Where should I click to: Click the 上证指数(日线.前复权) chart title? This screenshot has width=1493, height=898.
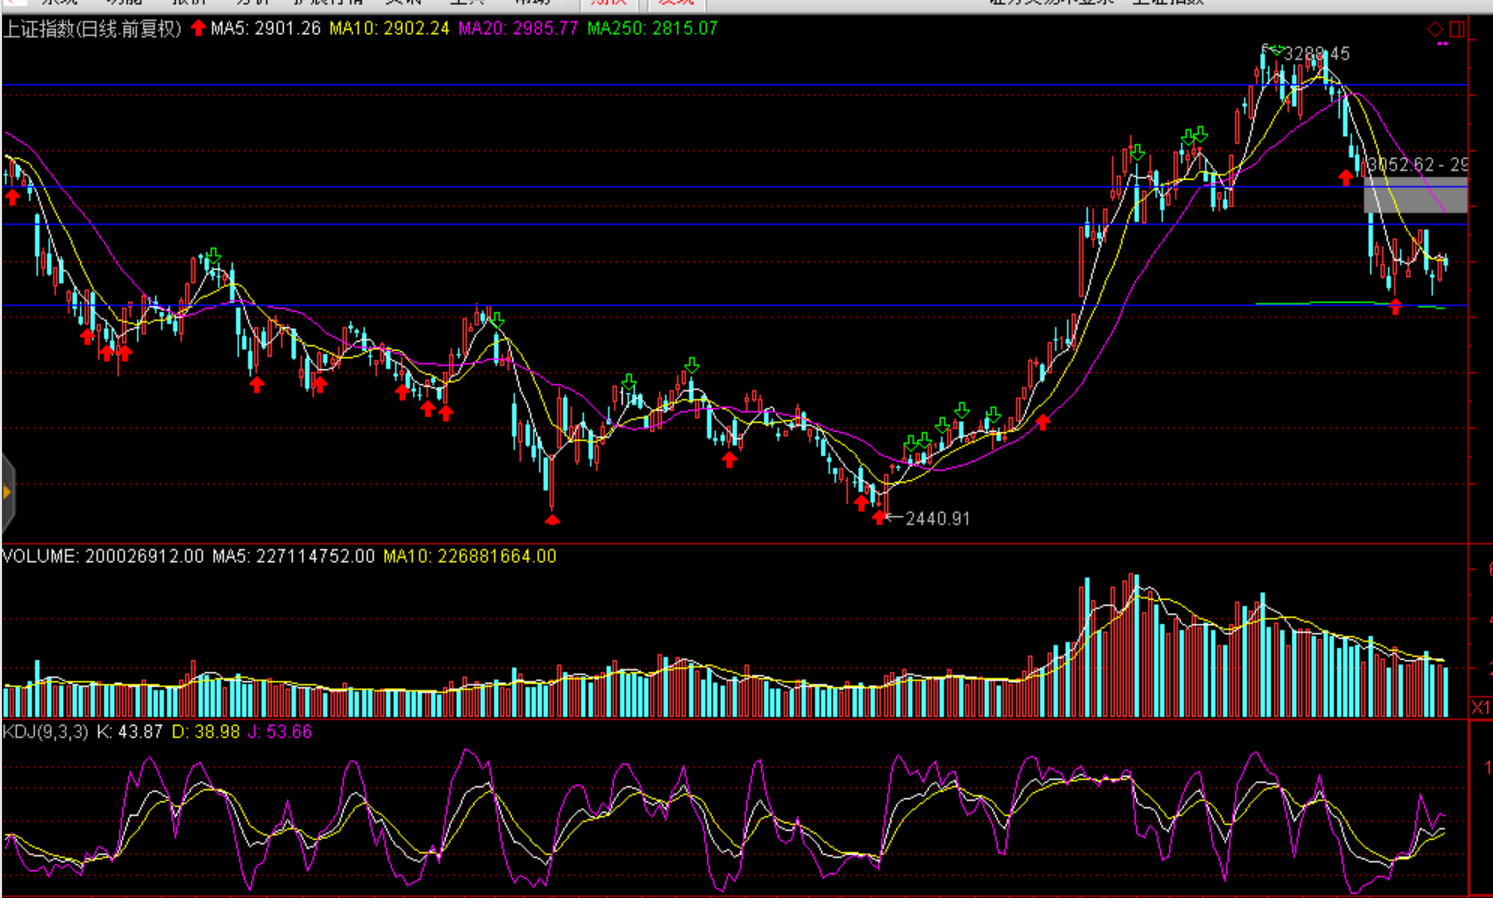(x=93, y=28)
